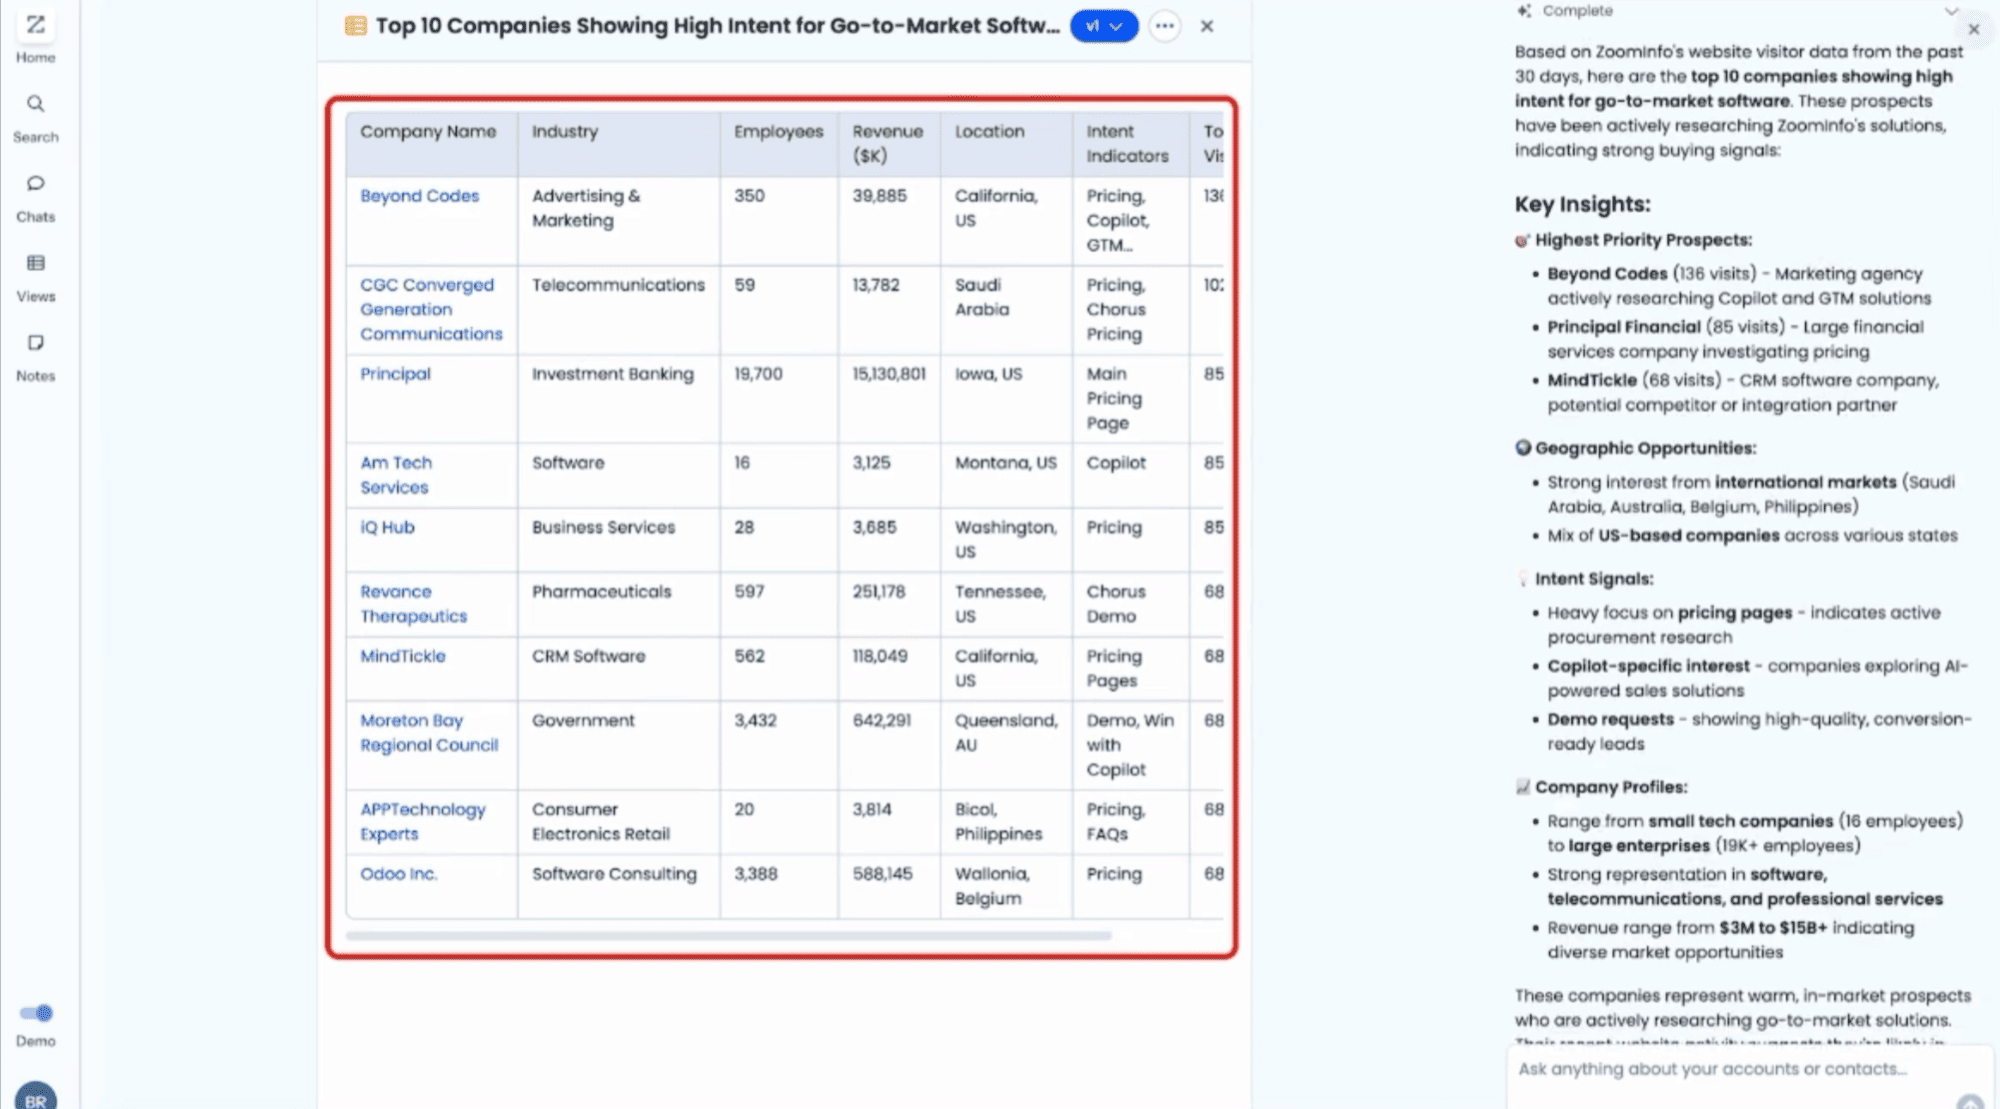The height and width of the screenshot is (1109, 2000).
Task: Open the Am Tech Services link
Action: click(x=396, y=475)
